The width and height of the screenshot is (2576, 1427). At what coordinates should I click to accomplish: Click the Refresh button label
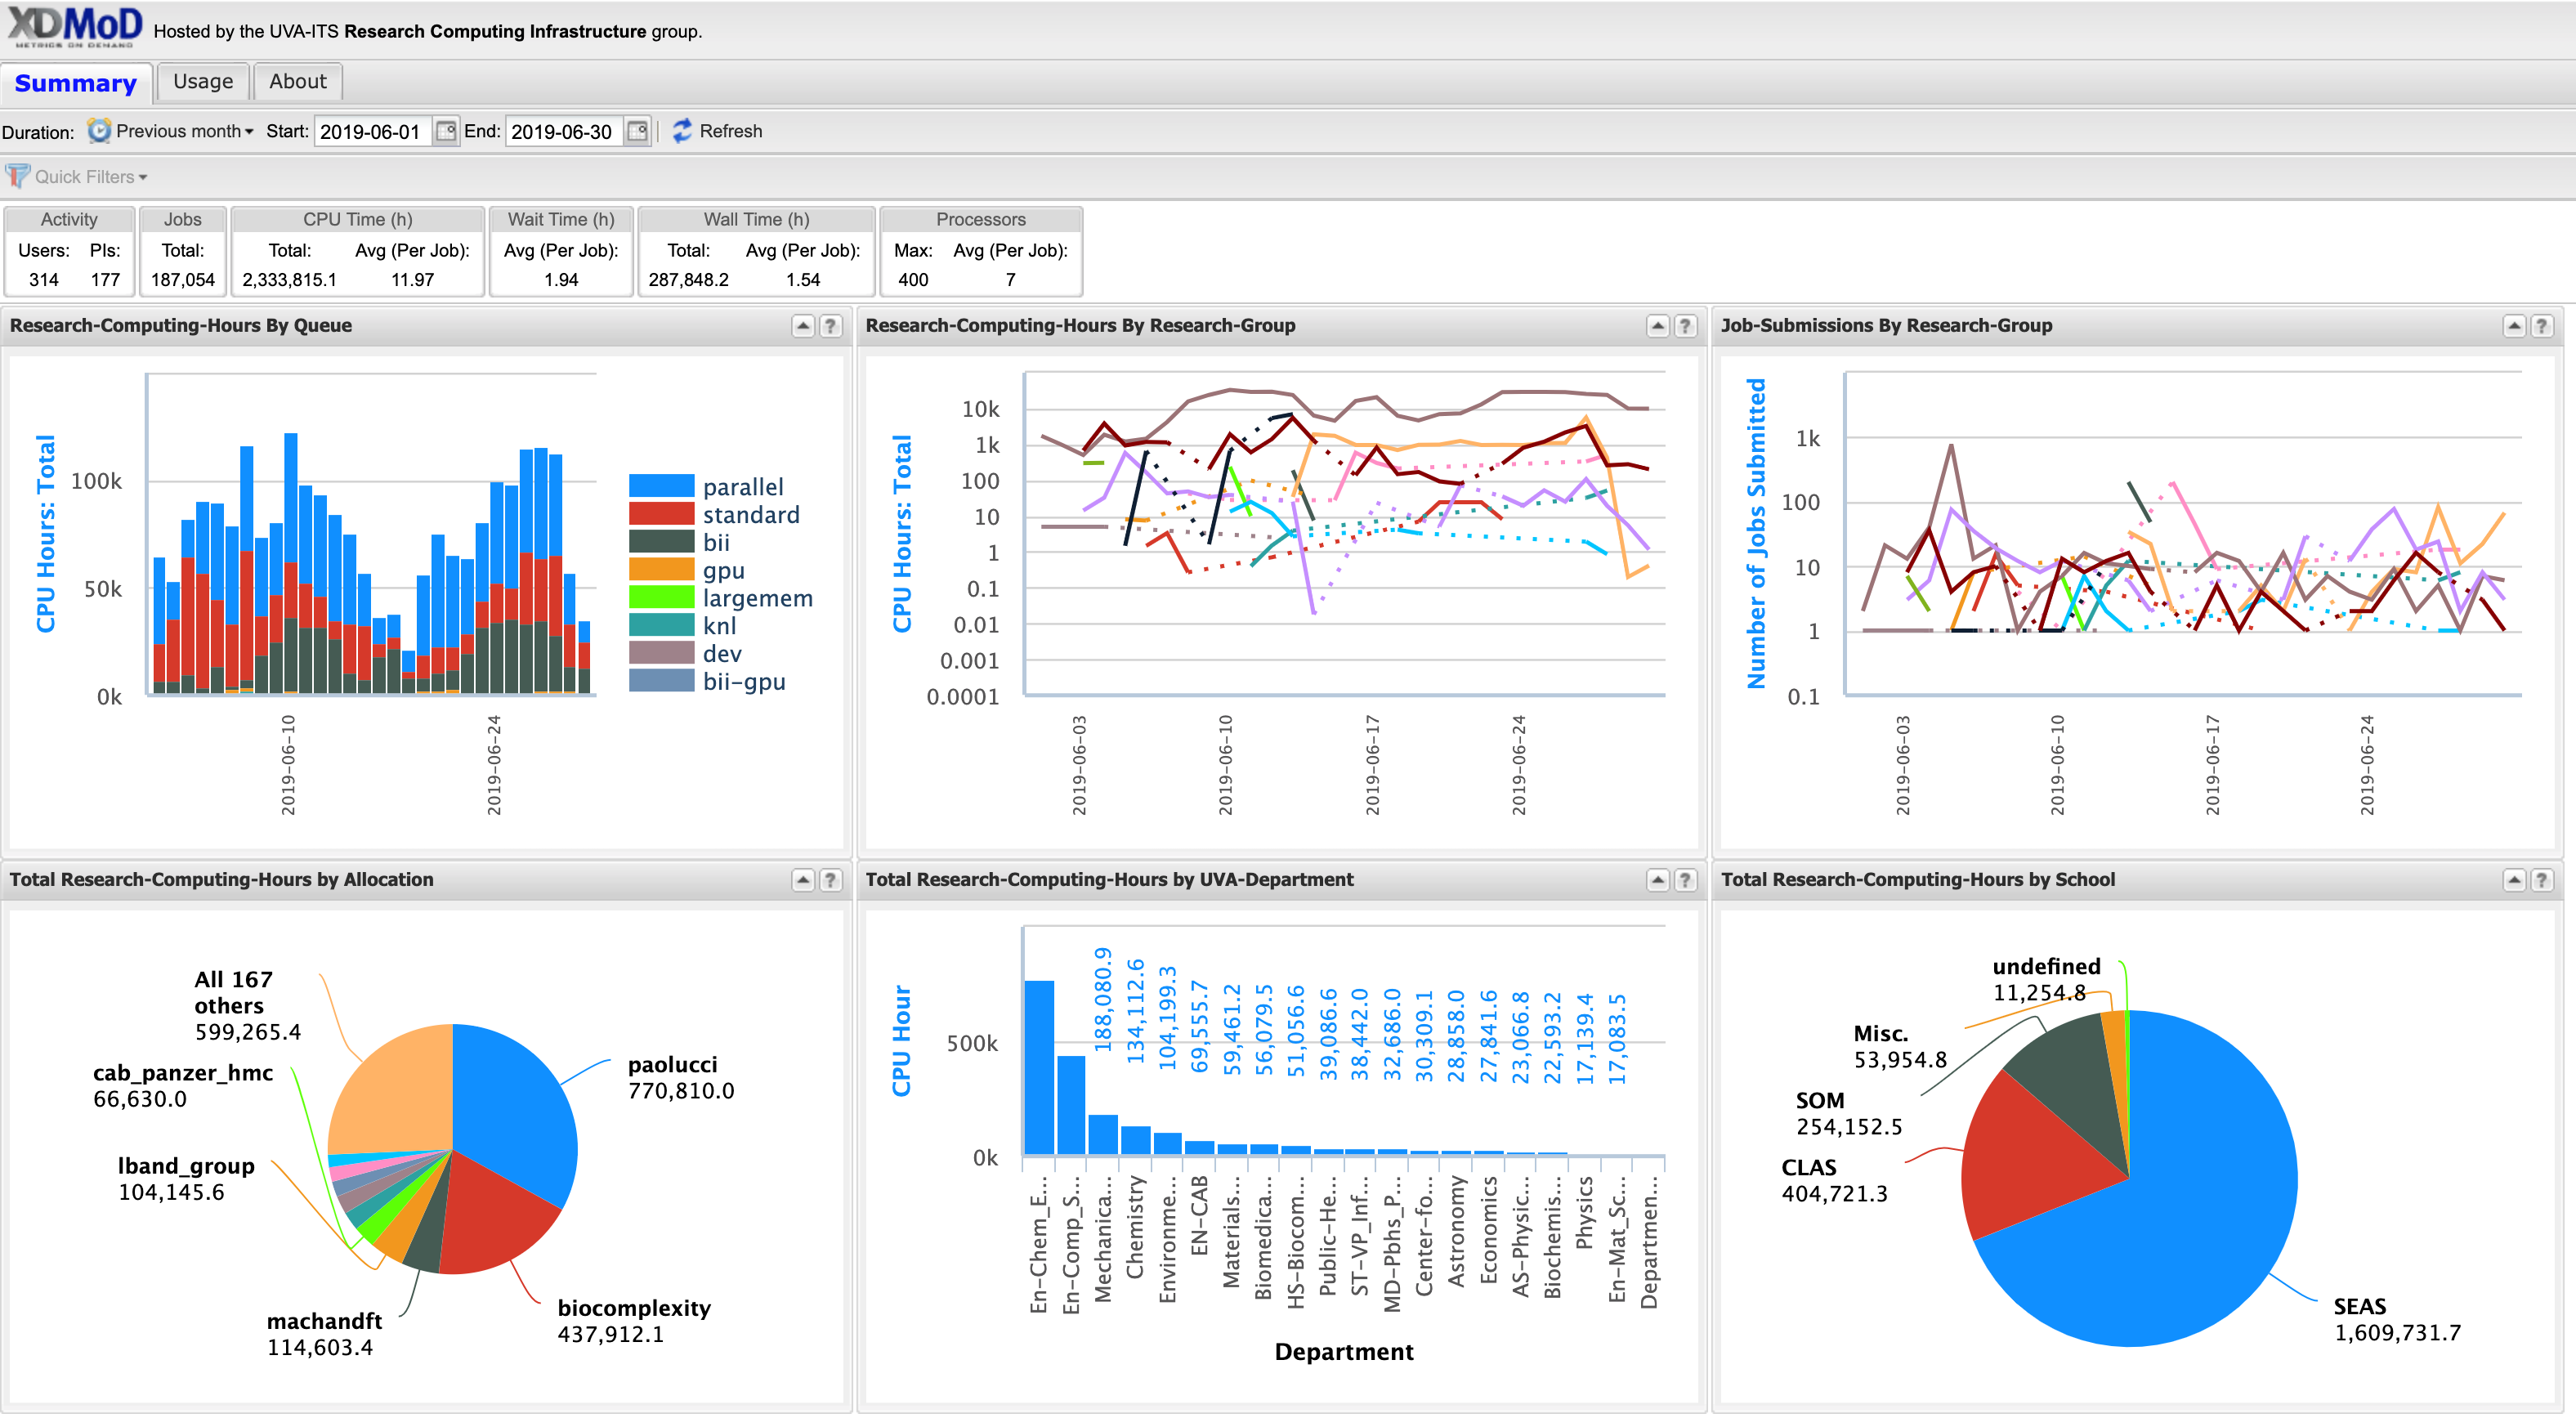(x=730, y=131)
